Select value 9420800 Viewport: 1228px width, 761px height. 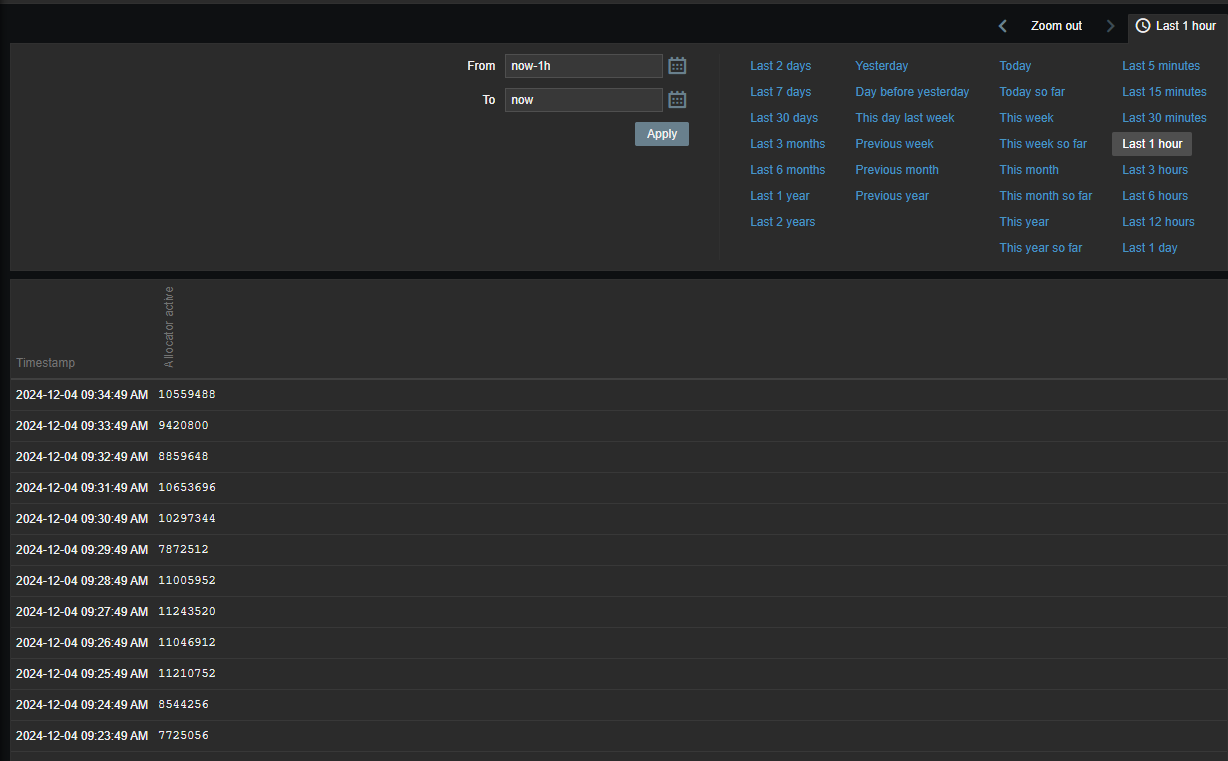pos(183,426)
